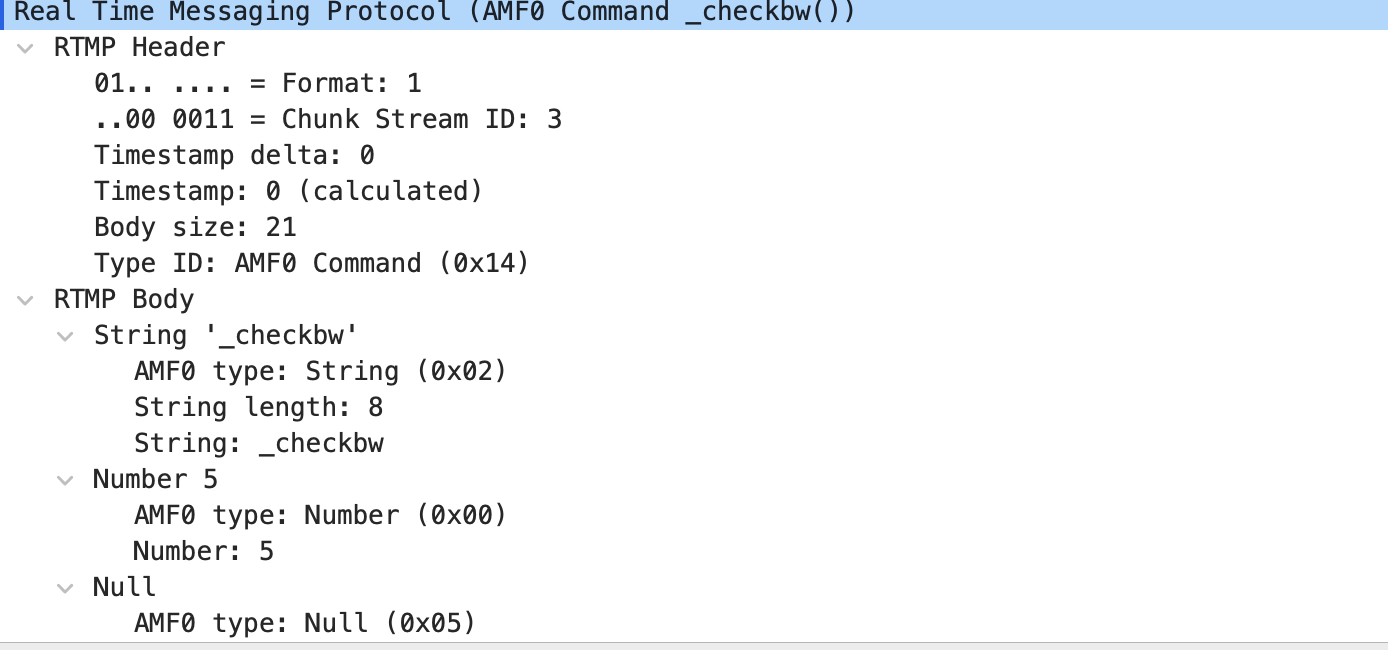Select the Body size: 21 field
1388x650 pixels.
pyautogui.click(x=195, y=227)
